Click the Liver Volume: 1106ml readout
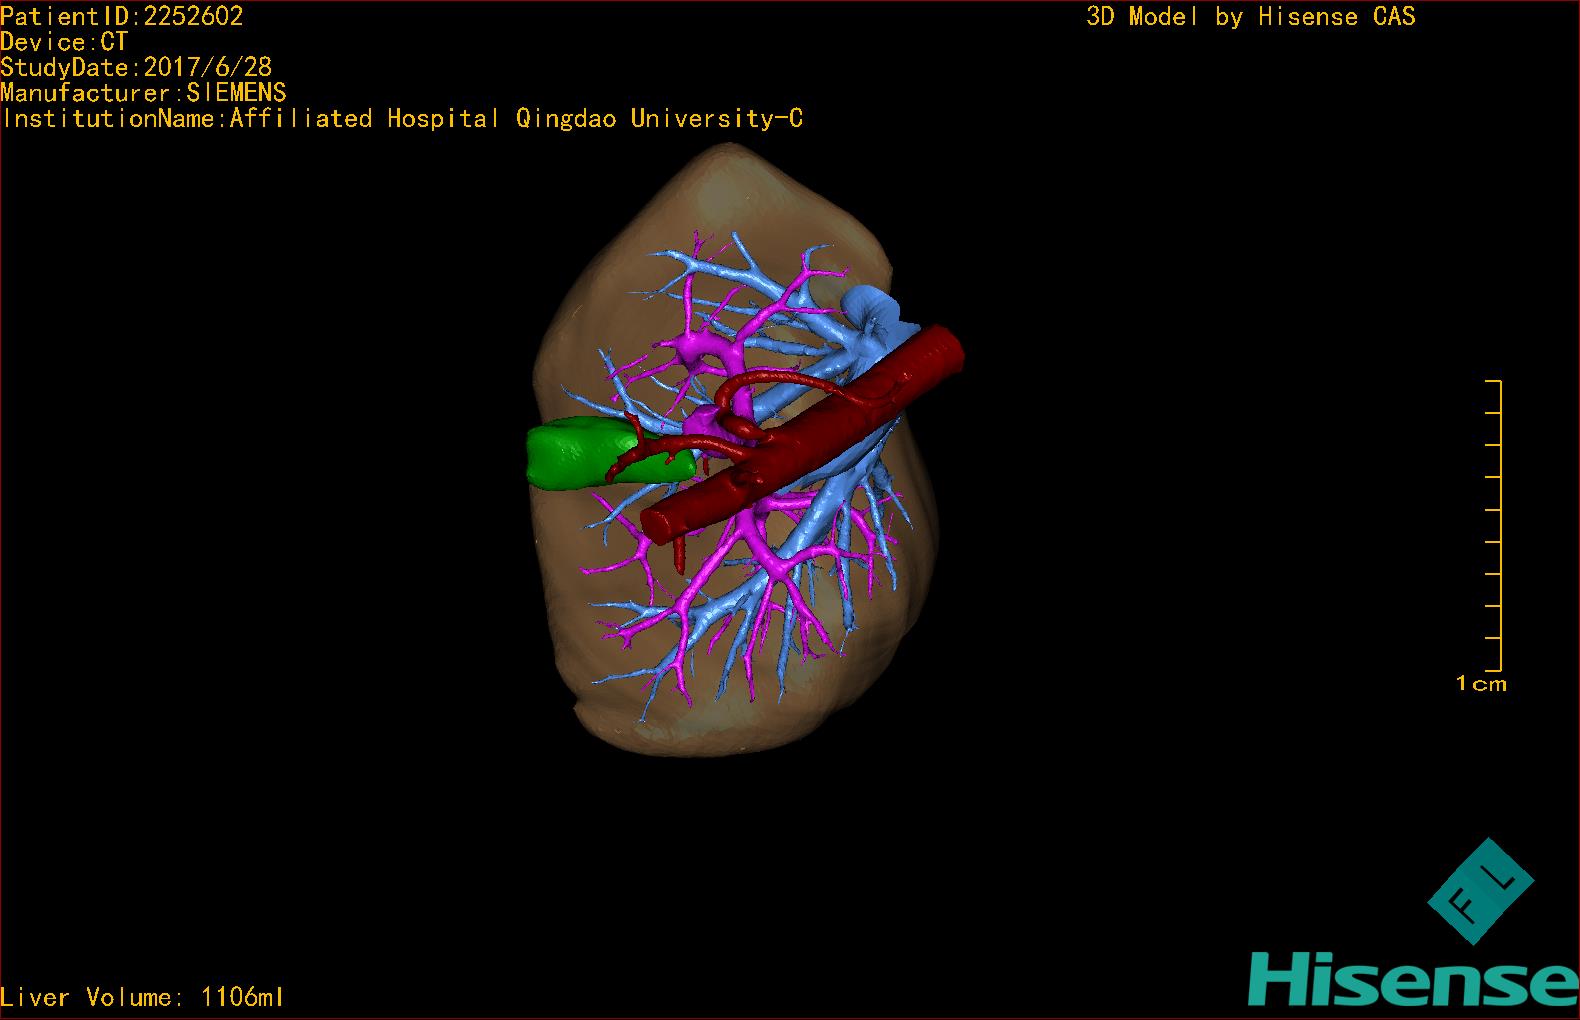Viewport: 1580px width, 1020px height. coord(142,997)
